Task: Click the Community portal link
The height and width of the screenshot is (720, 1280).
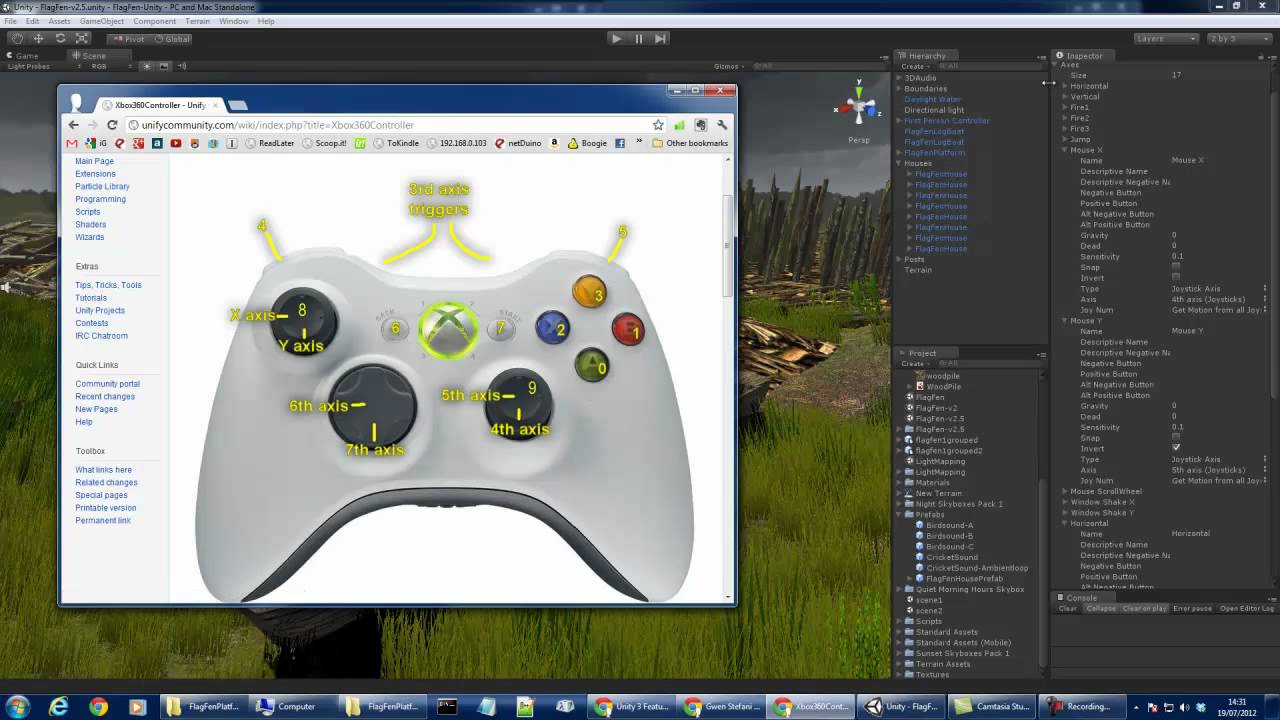Action: pos(107,384)
